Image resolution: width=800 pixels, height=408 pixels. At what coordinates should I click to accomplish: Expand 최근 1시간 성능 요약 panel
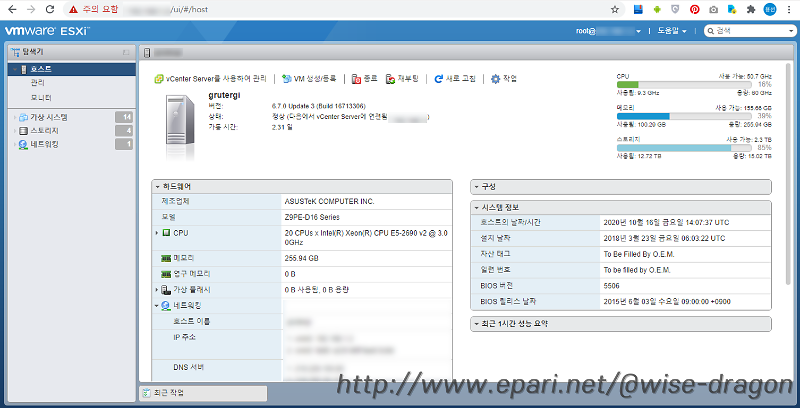[x=621, y=324]
